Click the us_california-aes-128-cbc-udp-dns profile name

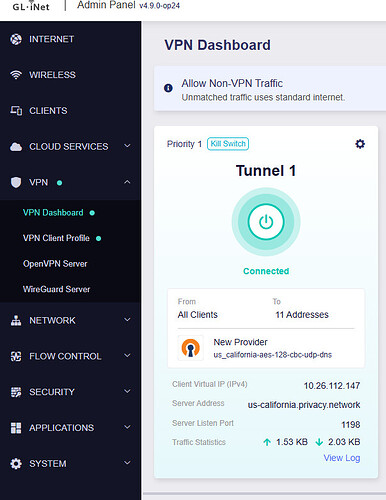click(x=273, y=355)
